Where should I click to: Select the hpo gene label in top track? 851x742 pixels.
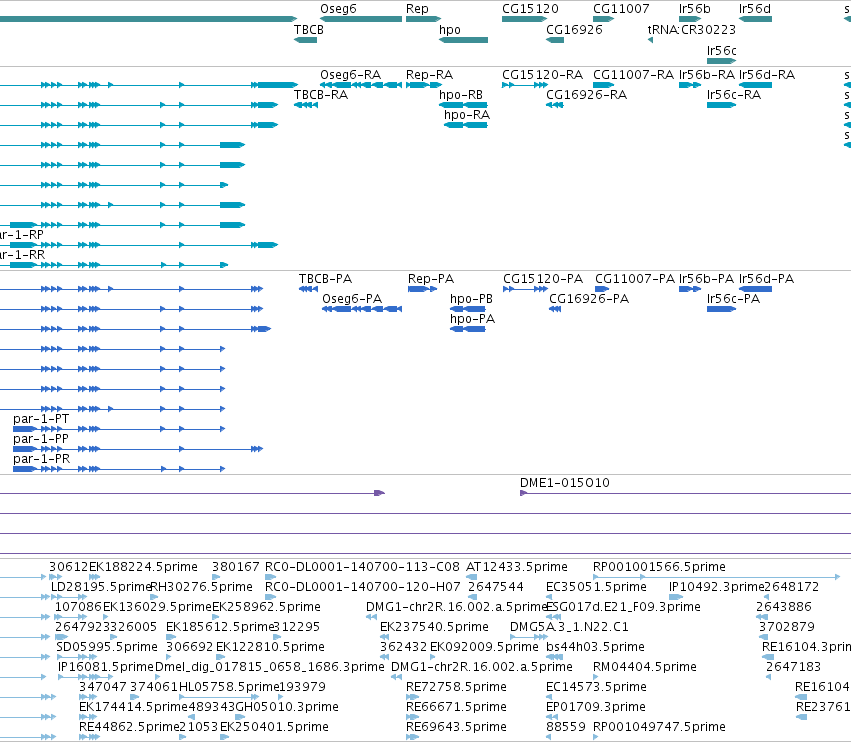[x=449, y=30]
